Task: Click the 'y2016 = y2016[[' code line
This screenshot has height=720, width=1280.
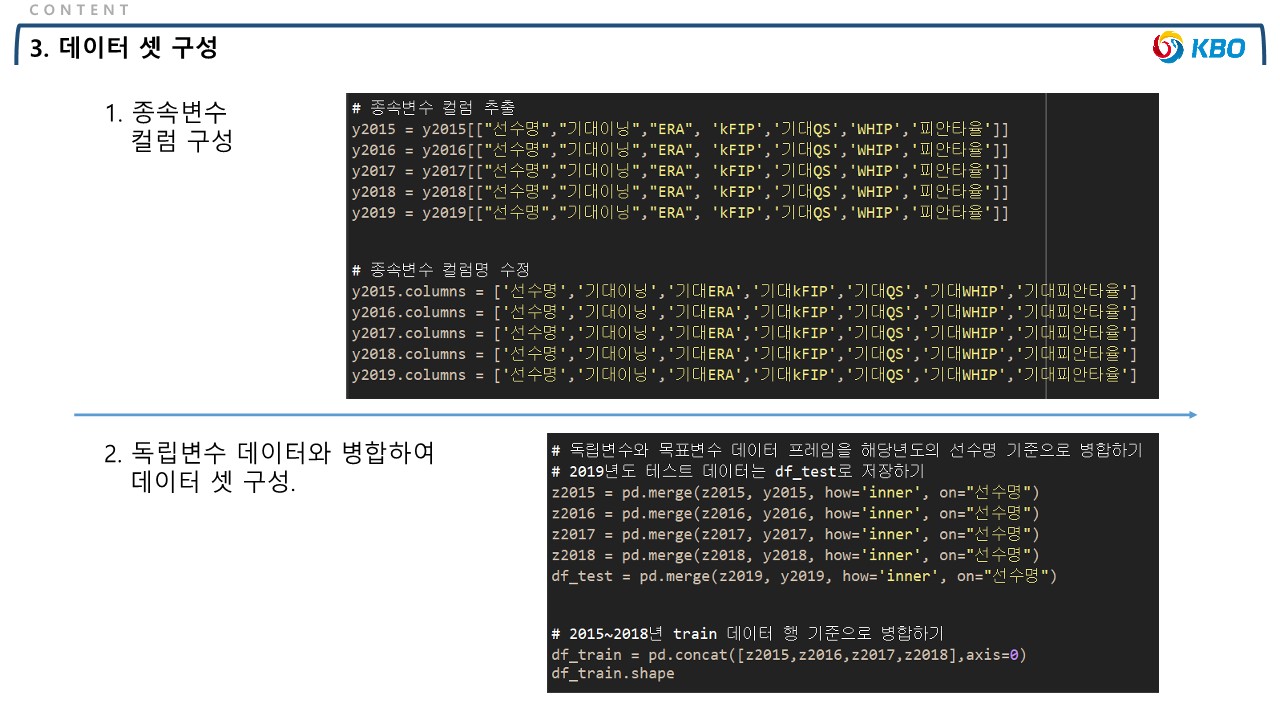Action: 680,150
